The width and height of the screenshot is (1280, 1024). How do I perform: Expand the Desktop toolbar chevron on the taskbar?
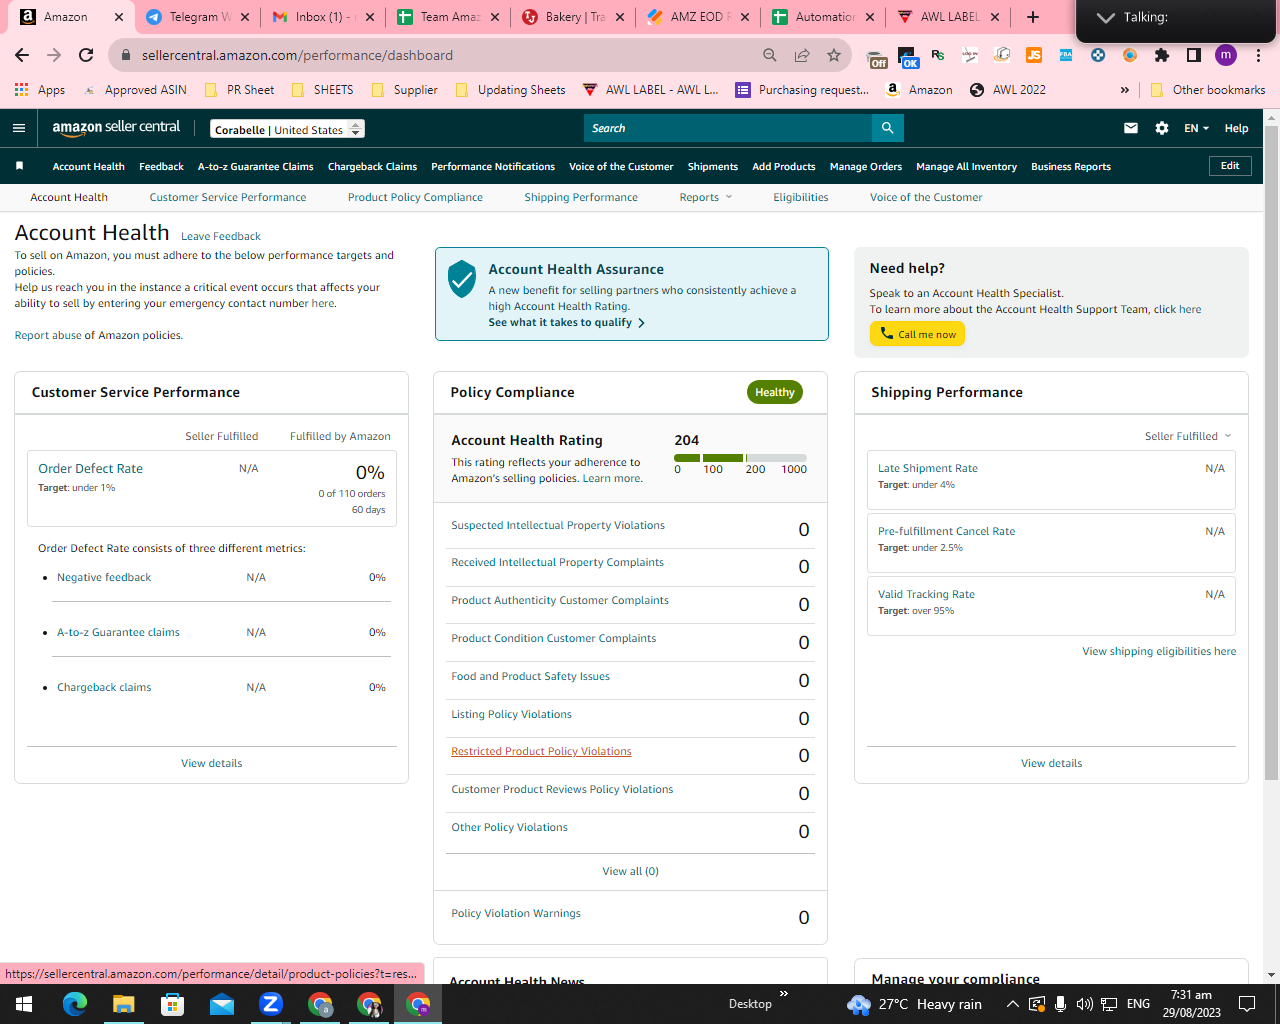tap(784, 993)
